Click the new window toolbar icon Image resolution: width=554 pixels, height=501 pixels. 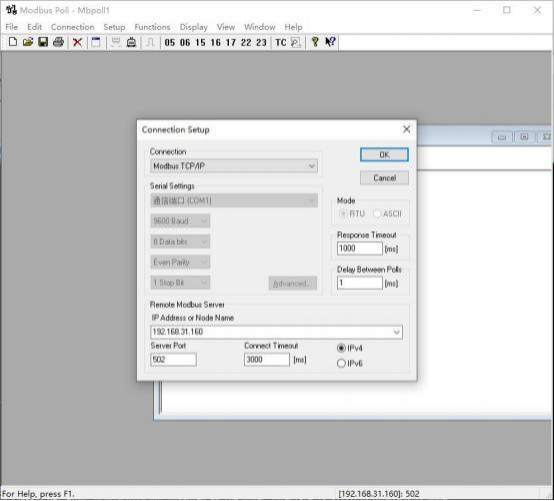(96, 42)
